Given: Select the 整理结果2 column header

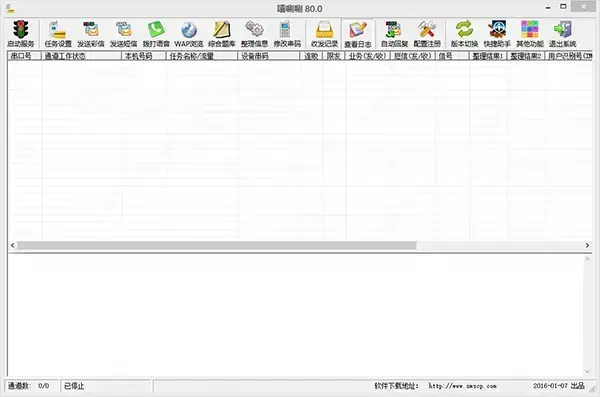Looking at the screenshot, I should tap(526, 56).
